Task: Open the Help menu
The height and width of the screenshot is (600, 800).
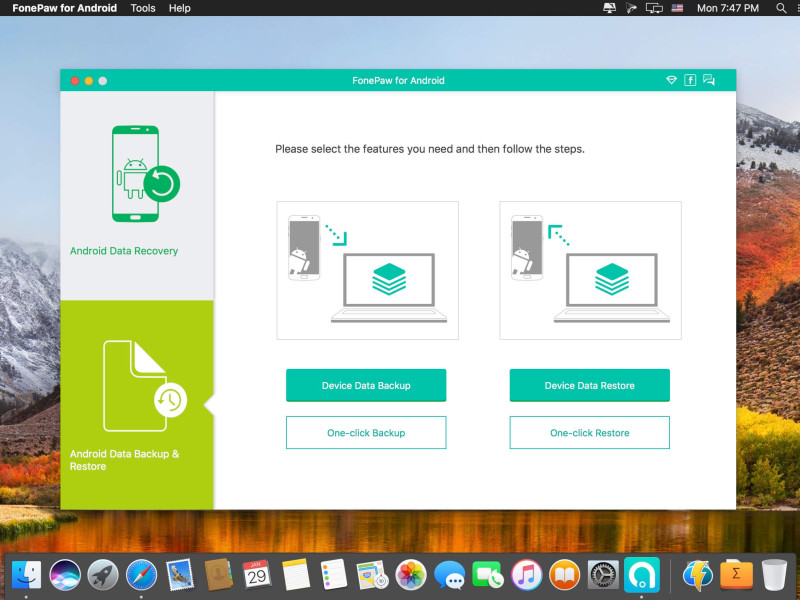Action: [x=180, y=8]
